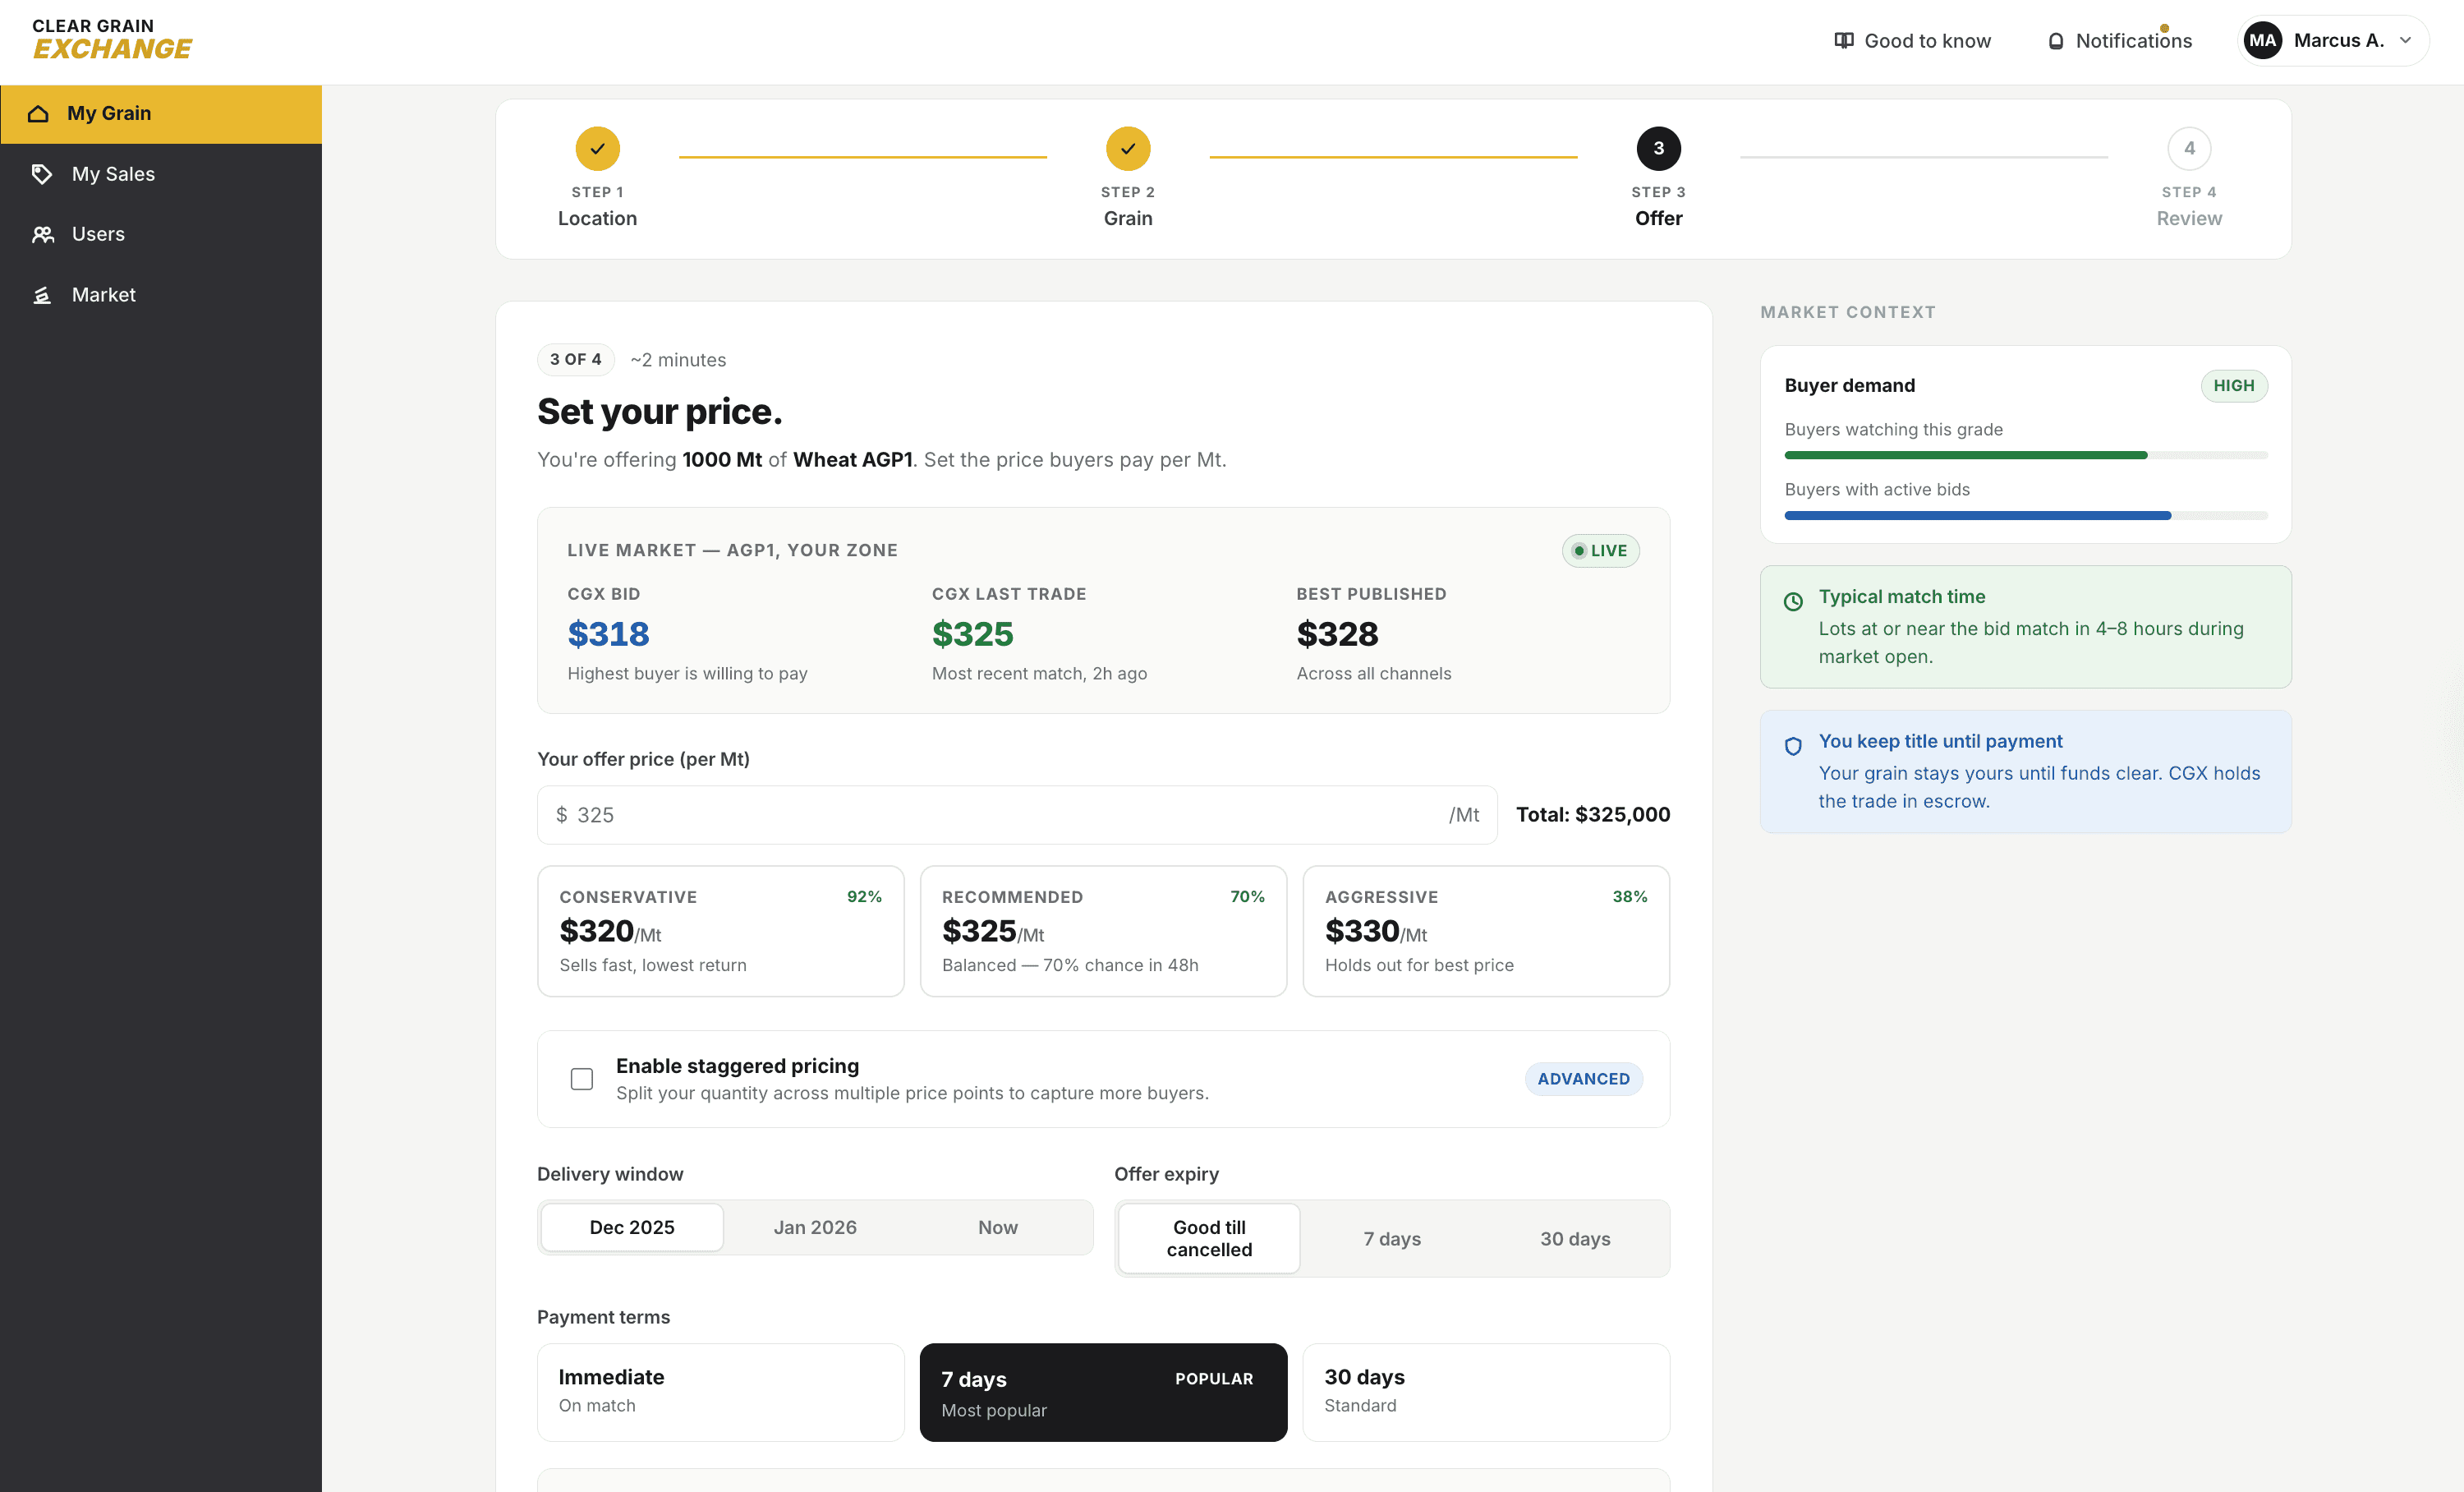This screenshot has width=2464, height=1492.
Task: Click the Good to know book icon
Action: click(x=1843, y=41)
